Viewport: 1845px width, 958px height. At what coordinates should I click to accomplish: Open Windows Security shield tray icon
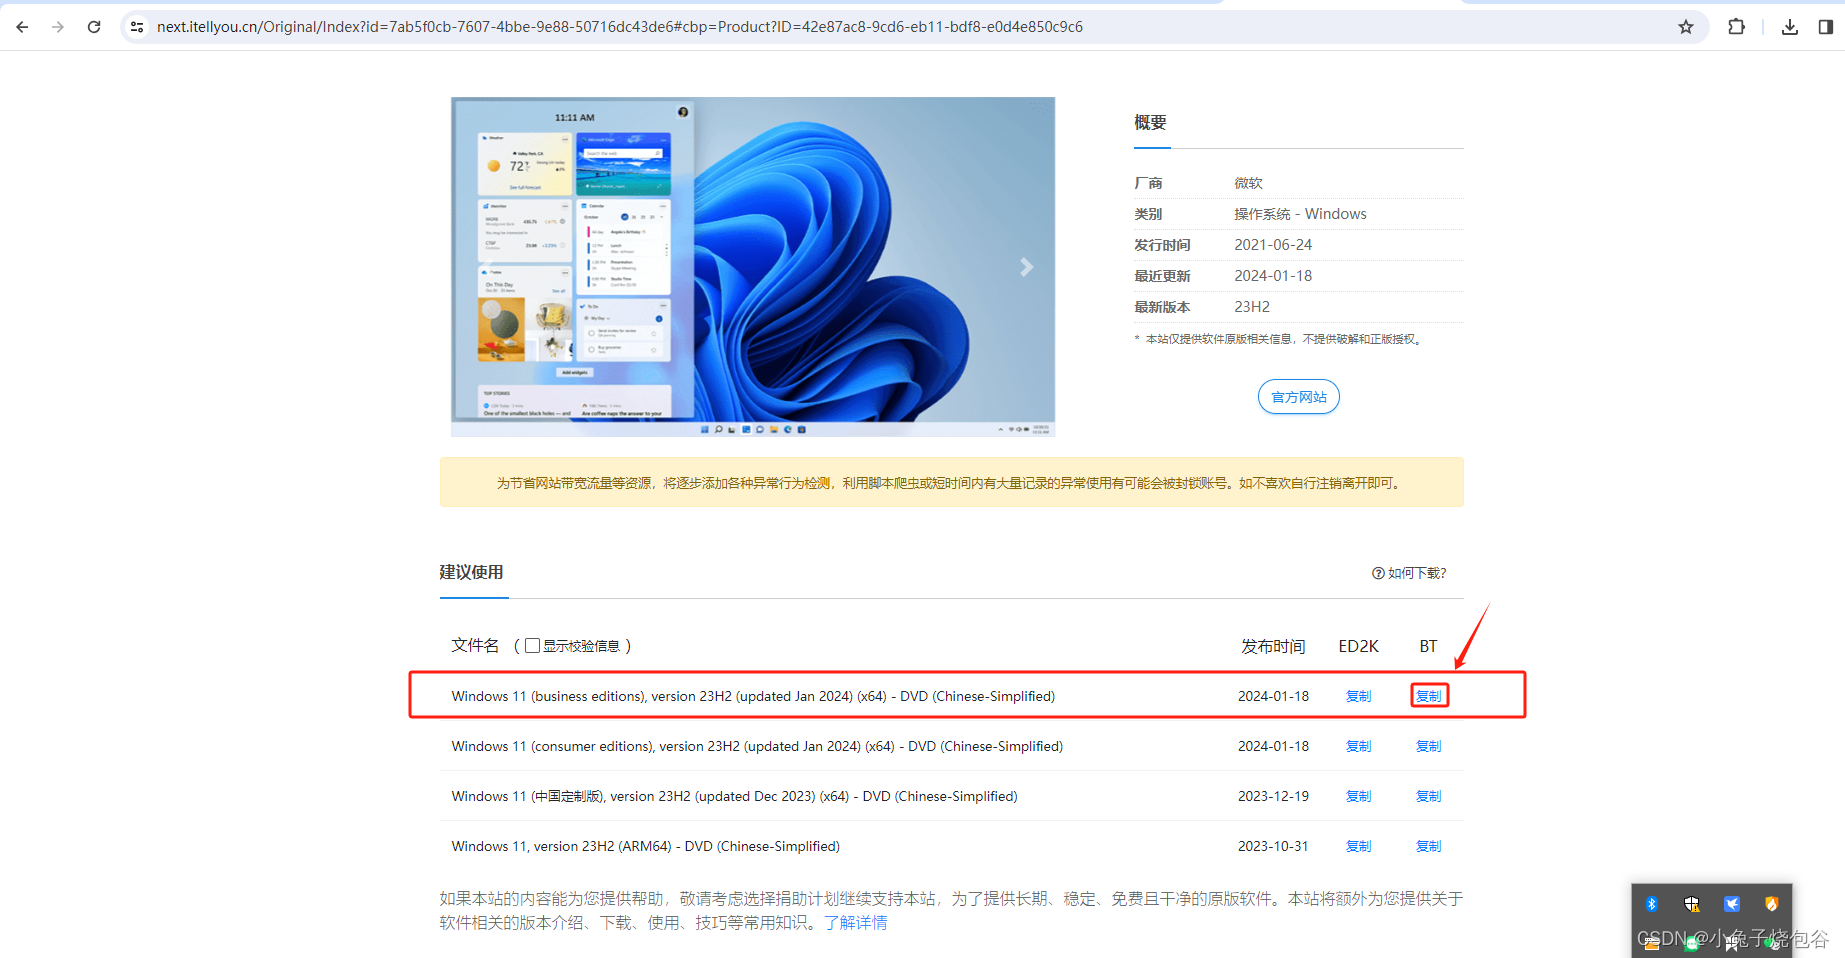[1691, 904]
